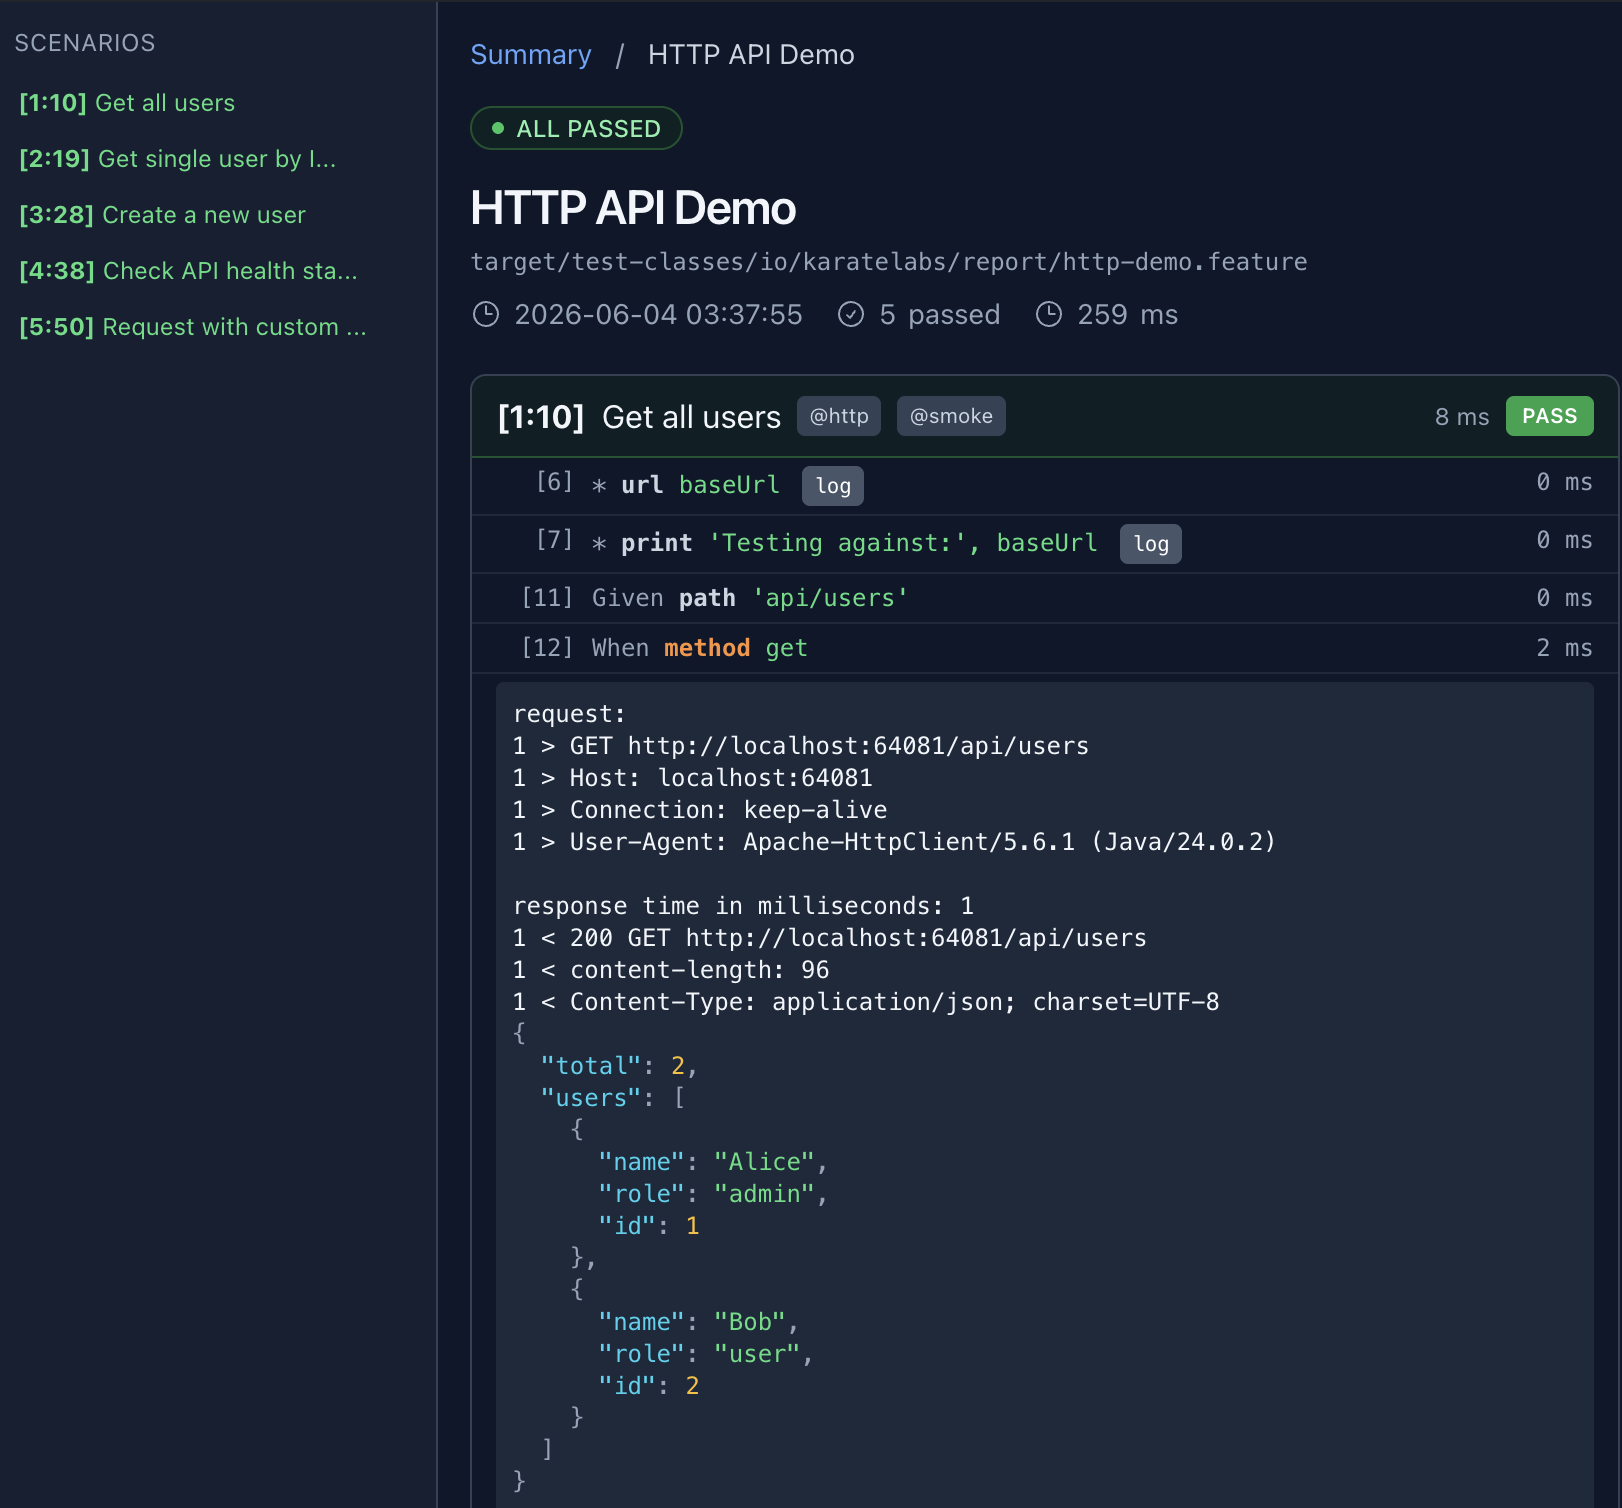Click the '259 ms' duration text
The image size is (1622, 1508).
click(1127, 315)
